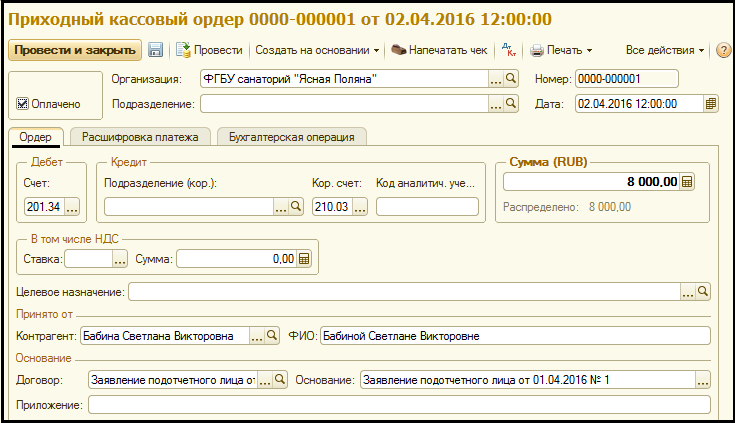Expand the Все действия menu

pyautogui.click(x=665, y=50)
